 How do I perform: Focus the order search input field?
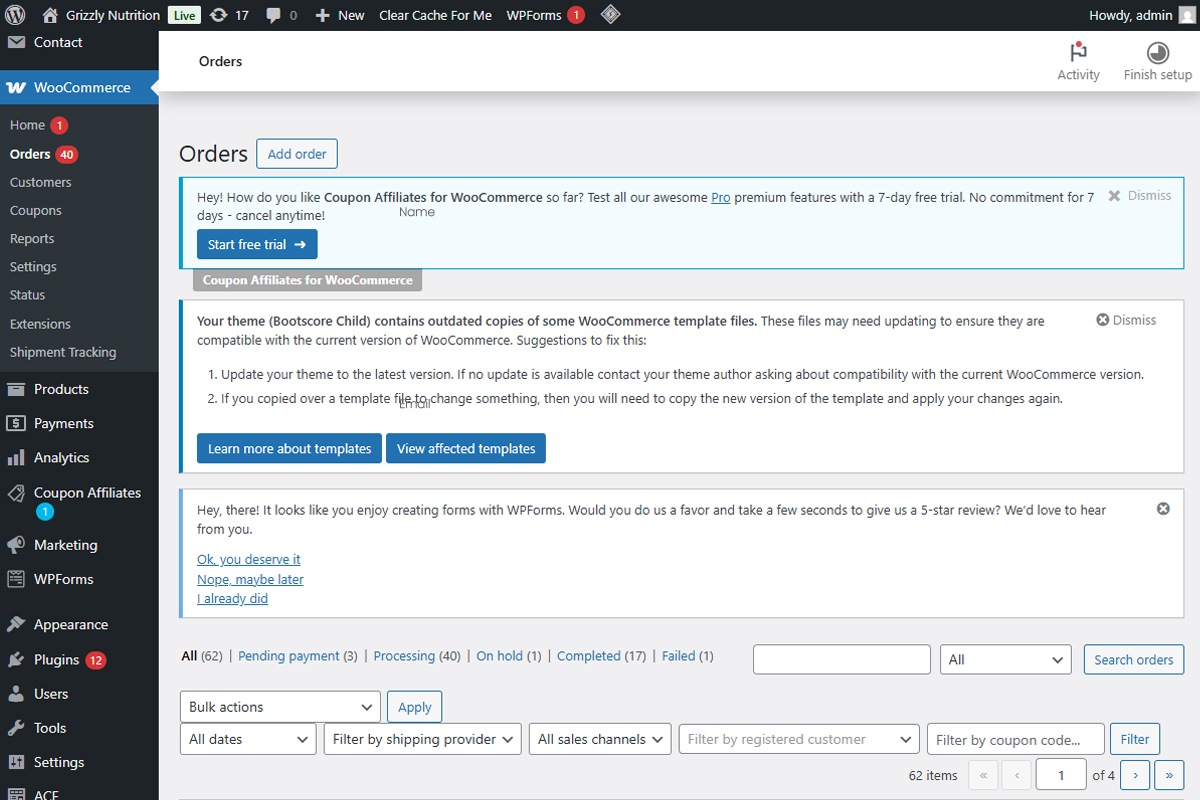pyautogui.click(x=842, y=660)
